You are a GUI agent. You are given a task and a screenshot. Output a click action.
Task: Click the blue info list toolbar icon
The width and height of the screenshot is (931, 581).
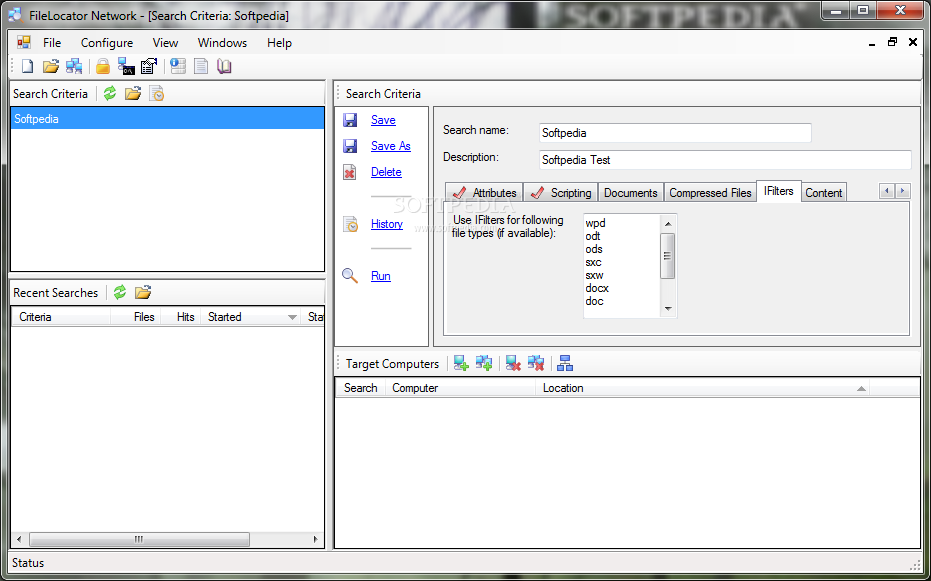(178, 66)
